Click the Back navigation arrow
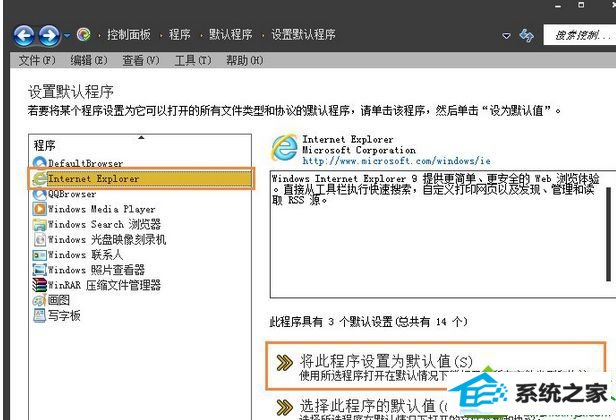This screenshot has height=420, width=616. (x=24, y=36)
